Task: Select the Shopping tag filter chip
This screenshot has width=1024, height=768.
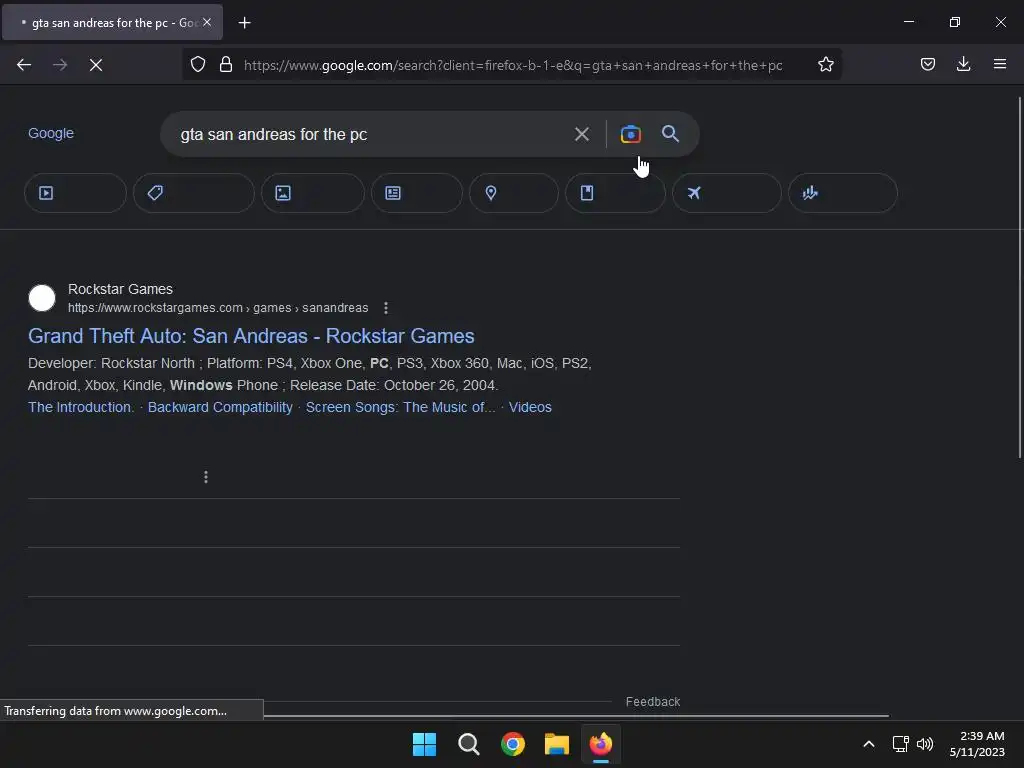Action: (193, 193)
